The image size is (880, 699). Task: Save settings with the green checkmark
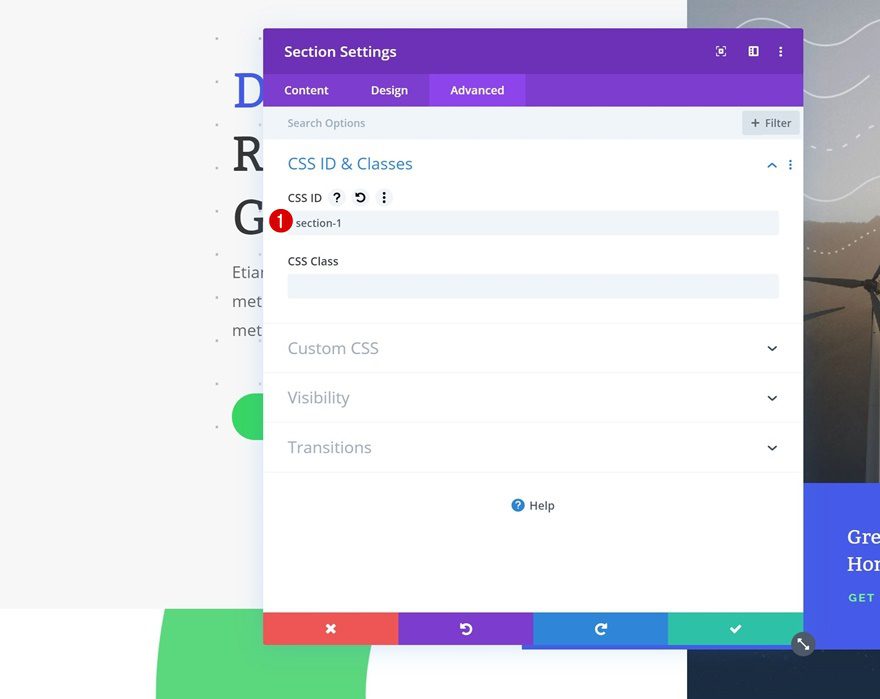pos(735,629)
